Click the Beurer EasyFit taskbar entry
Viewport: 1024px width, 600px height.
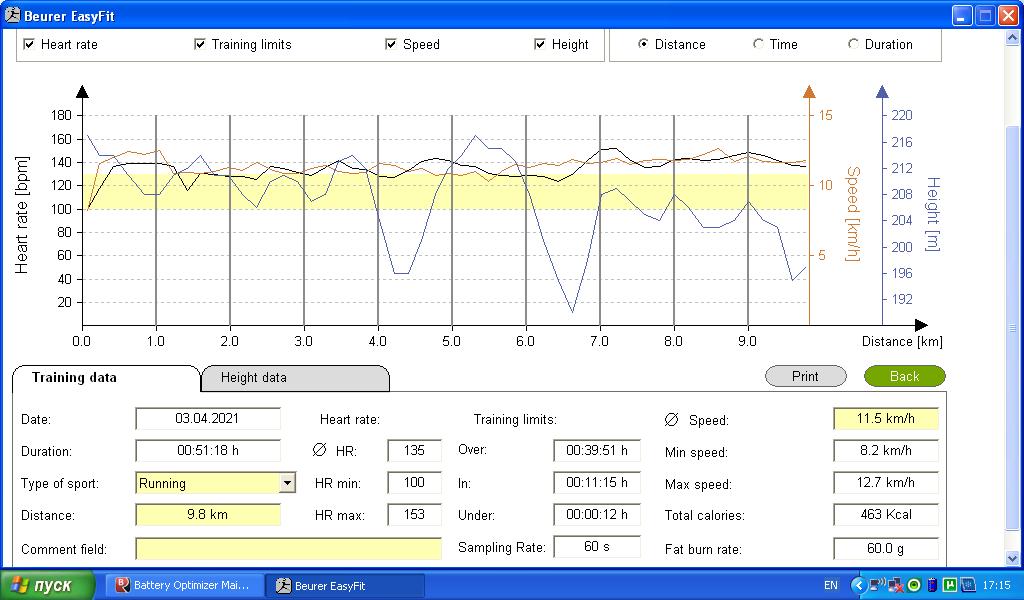pos(345,586)
